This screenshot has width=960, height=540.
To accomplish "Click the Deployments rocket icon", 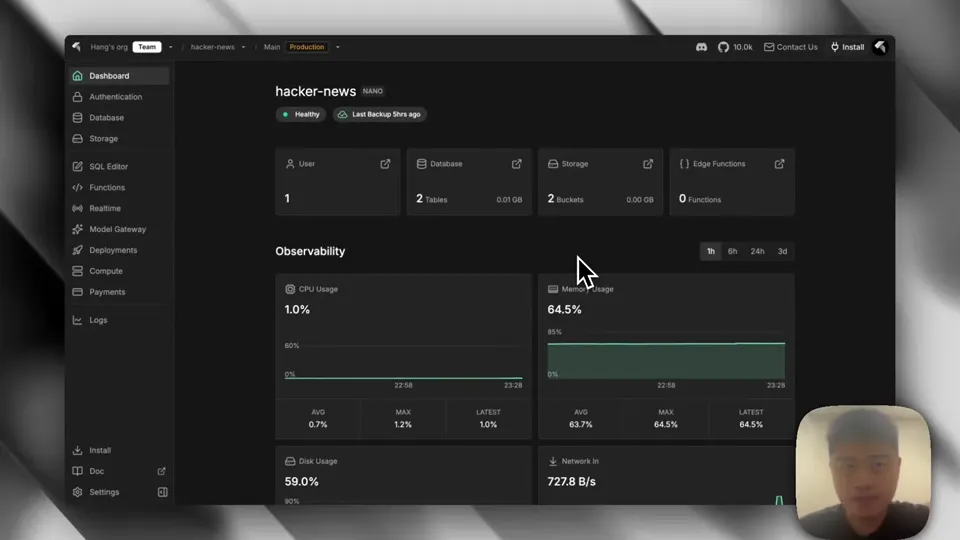I will tap(77, 250).
